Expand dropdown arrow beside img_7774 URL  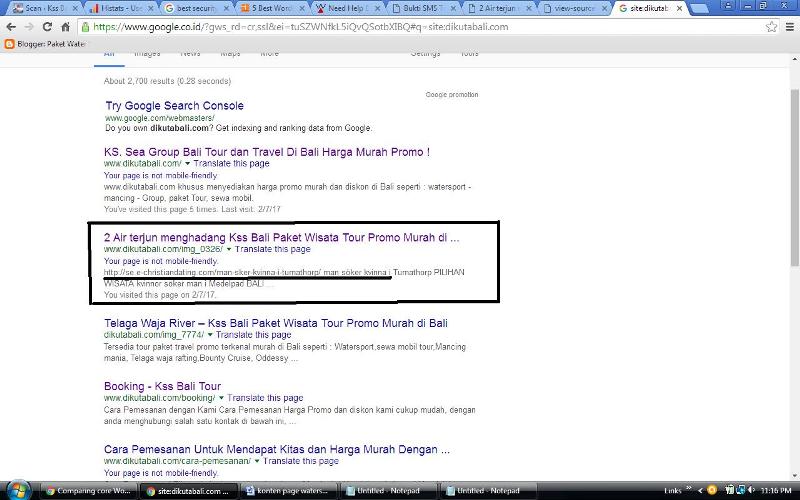[x=210, y=335]
